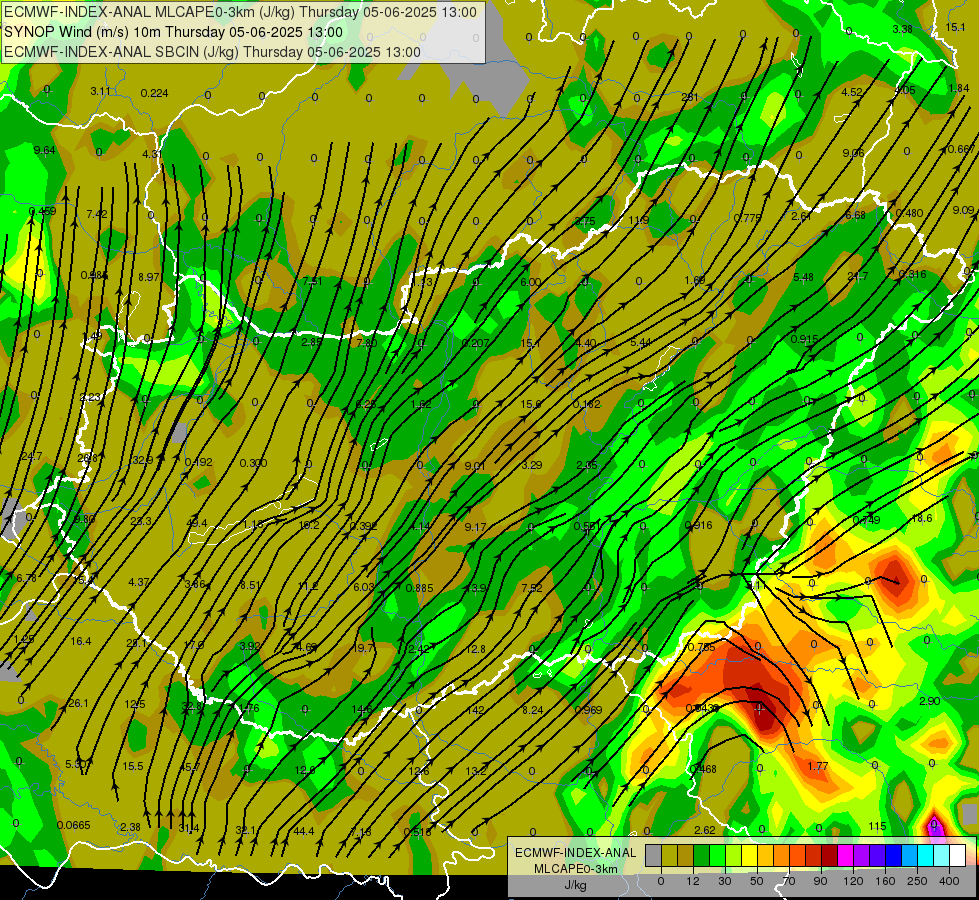This screenshot has width=979, height=900.
Task: Click the map value 3.75
Action: pos(585,221)
